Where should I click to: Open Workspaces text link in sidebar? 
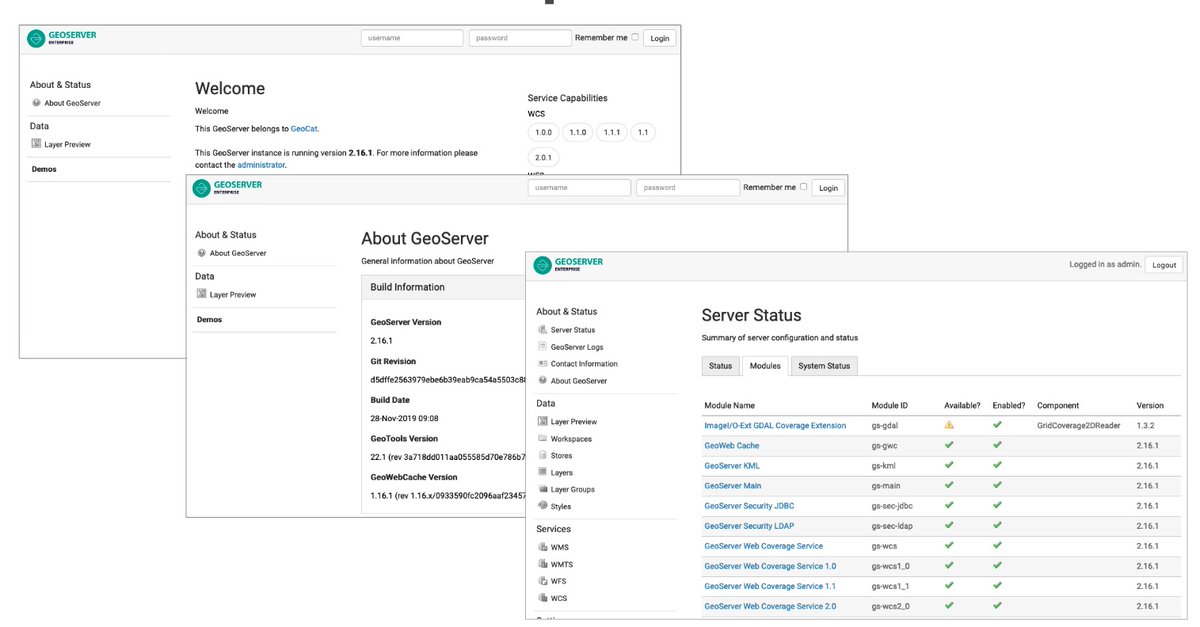(x=571, y=439)
